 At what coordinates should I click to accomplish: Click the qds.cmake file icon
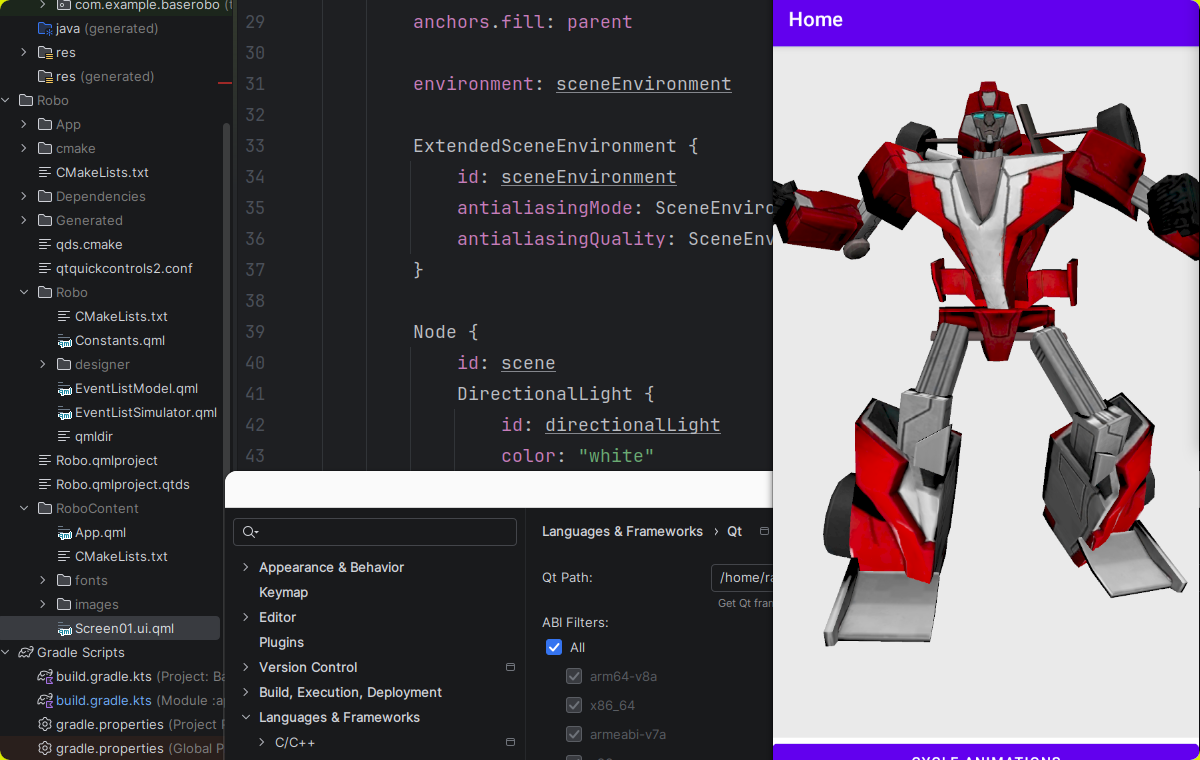(45, 244)
